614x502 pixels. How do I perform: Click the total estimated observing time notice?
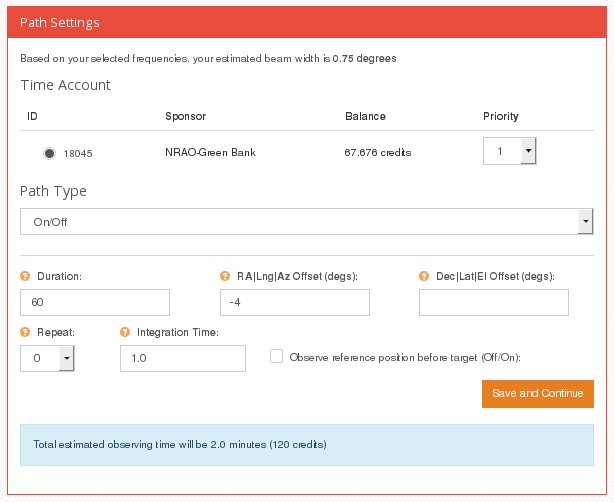[307, 445]
